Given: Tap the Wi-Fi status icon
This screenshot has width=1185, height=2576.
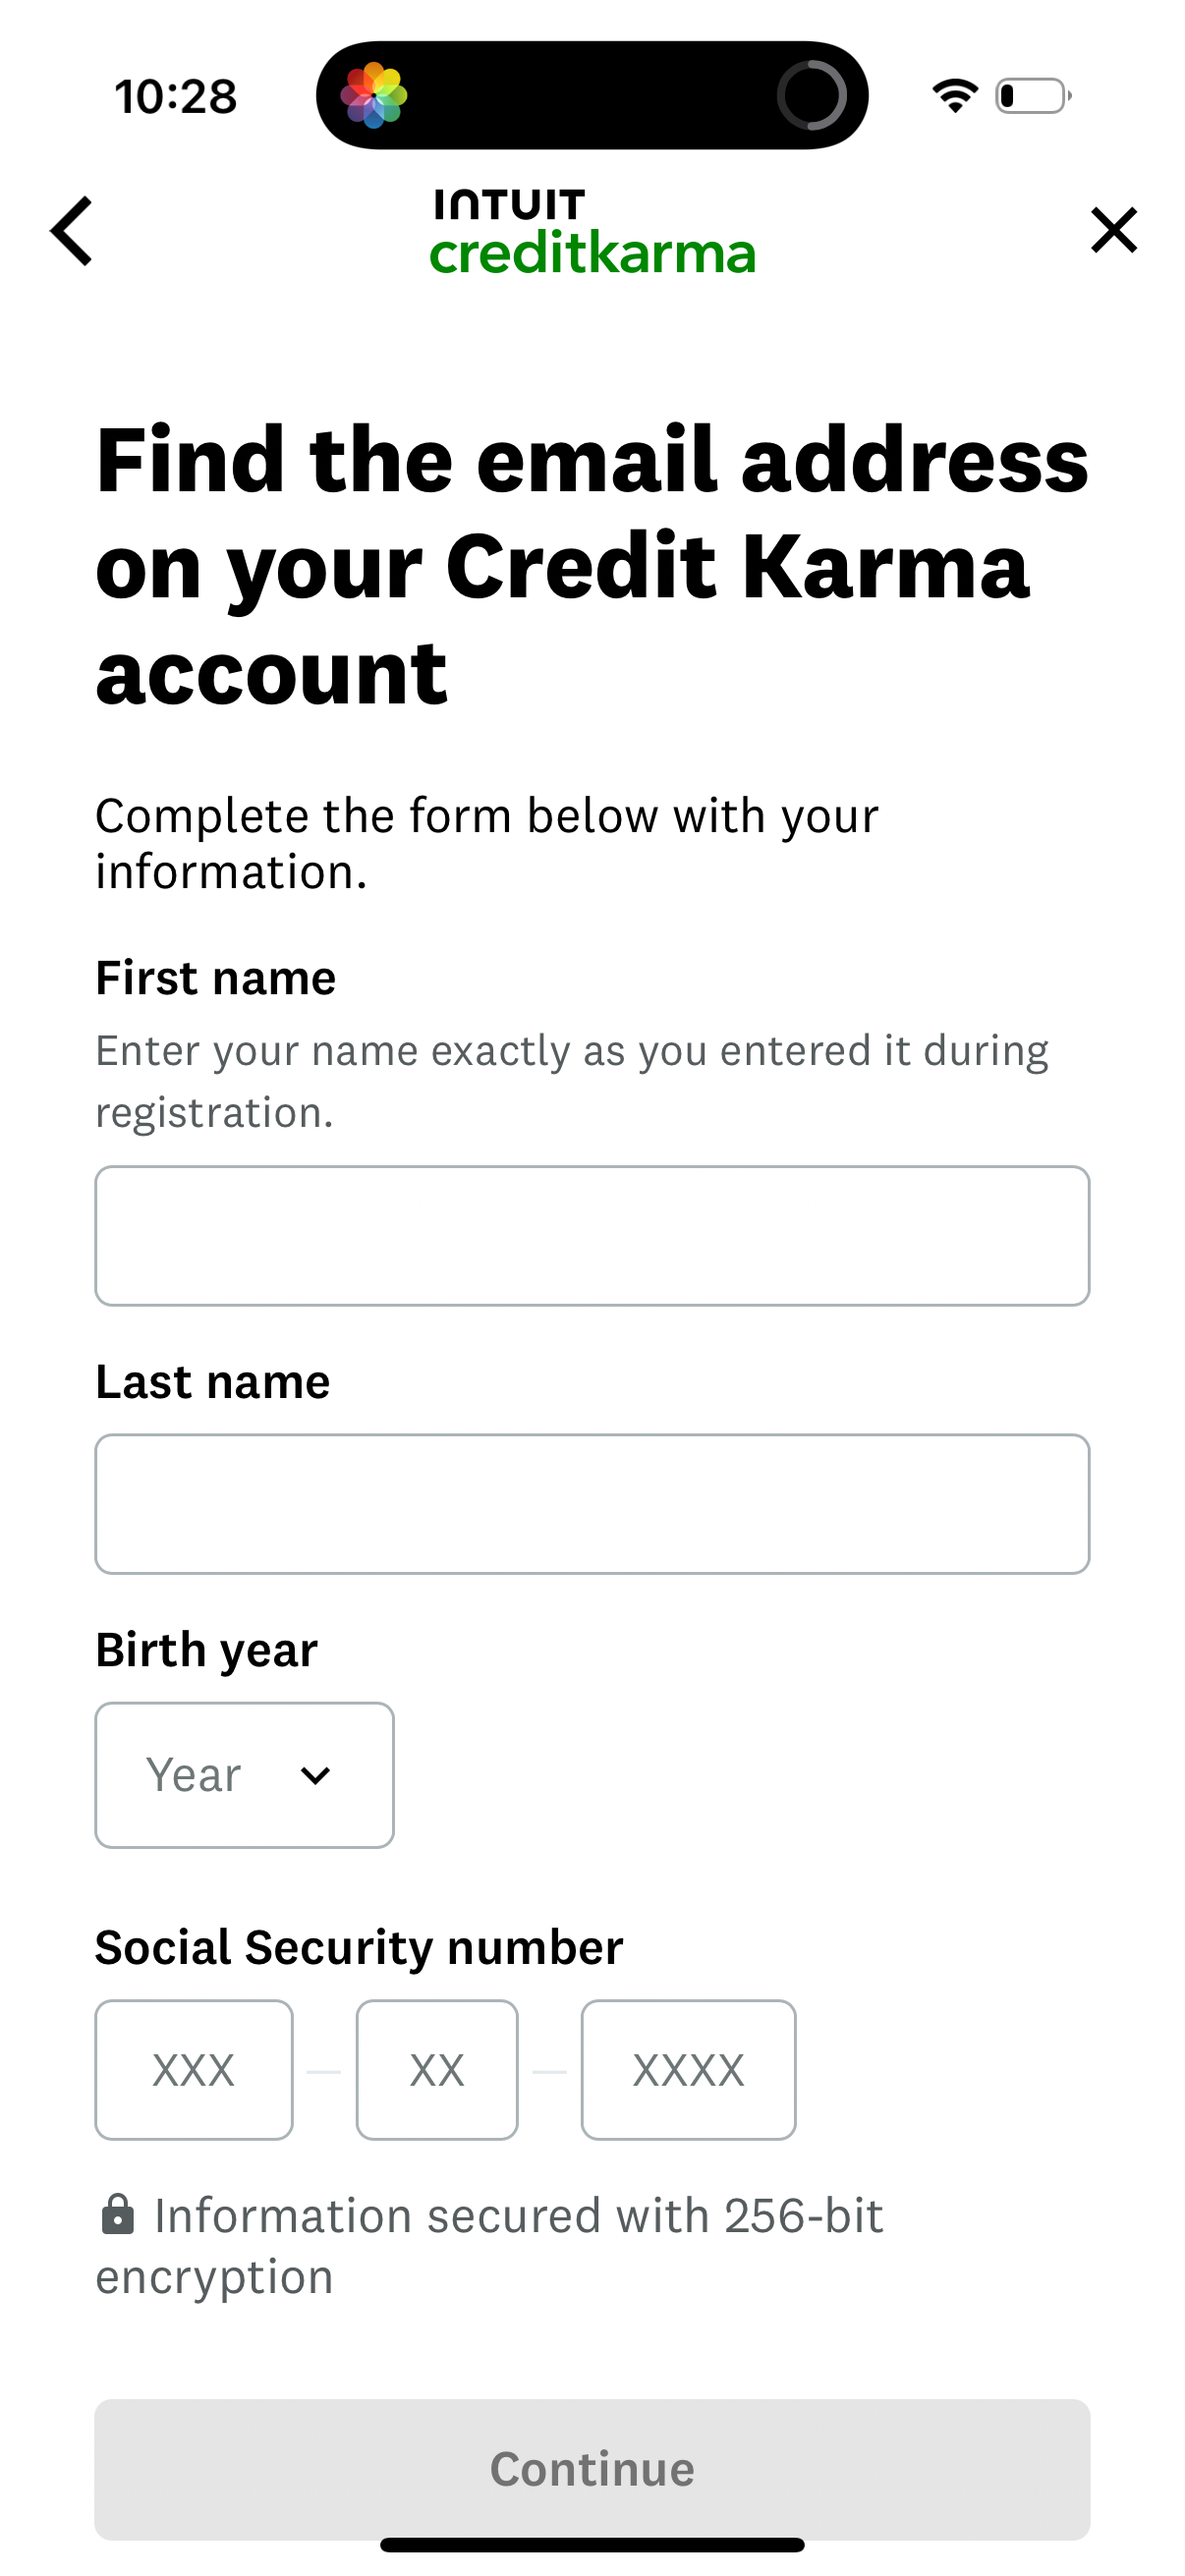Looking at the screenshot, I should pyautogui.click(x=954, y=96).
